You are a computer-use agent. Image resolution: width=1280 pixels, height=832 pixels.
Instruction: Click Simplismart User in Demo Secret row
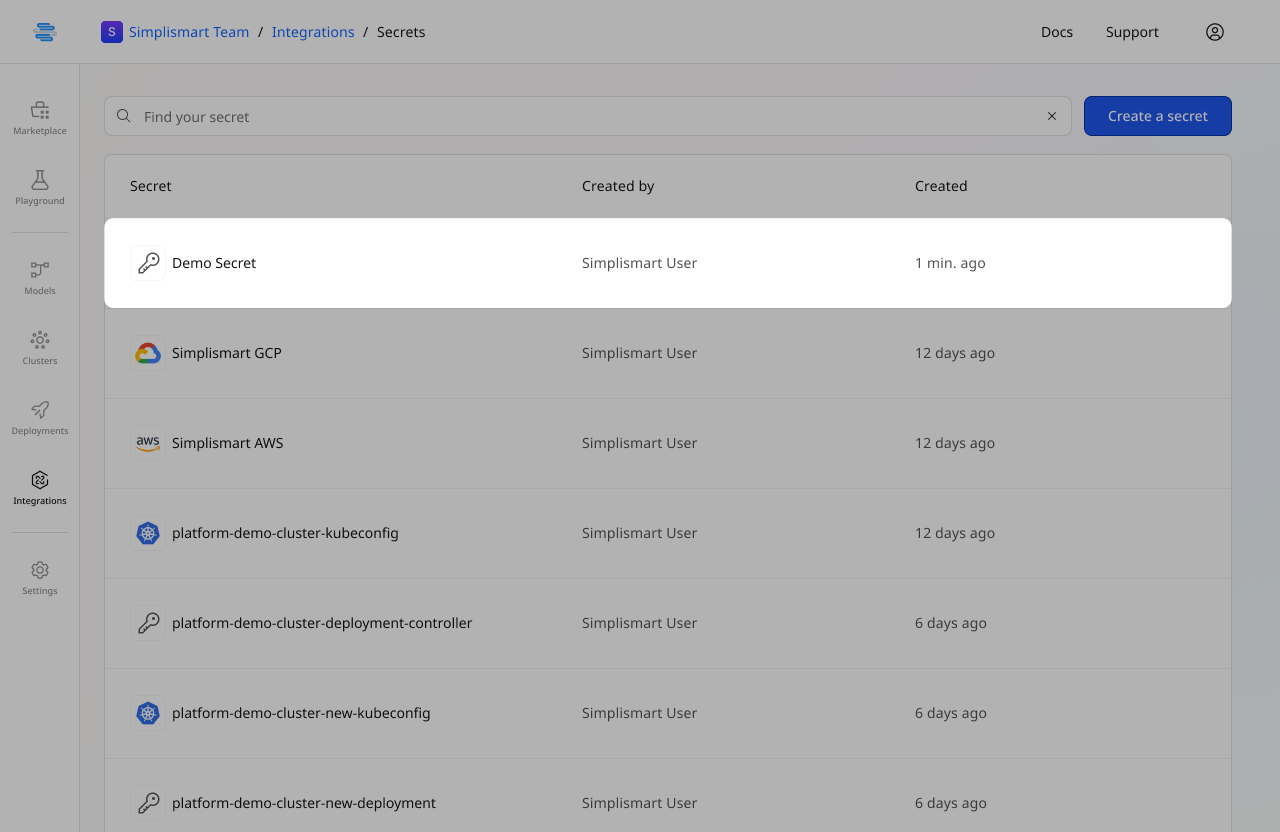(640, 263)
